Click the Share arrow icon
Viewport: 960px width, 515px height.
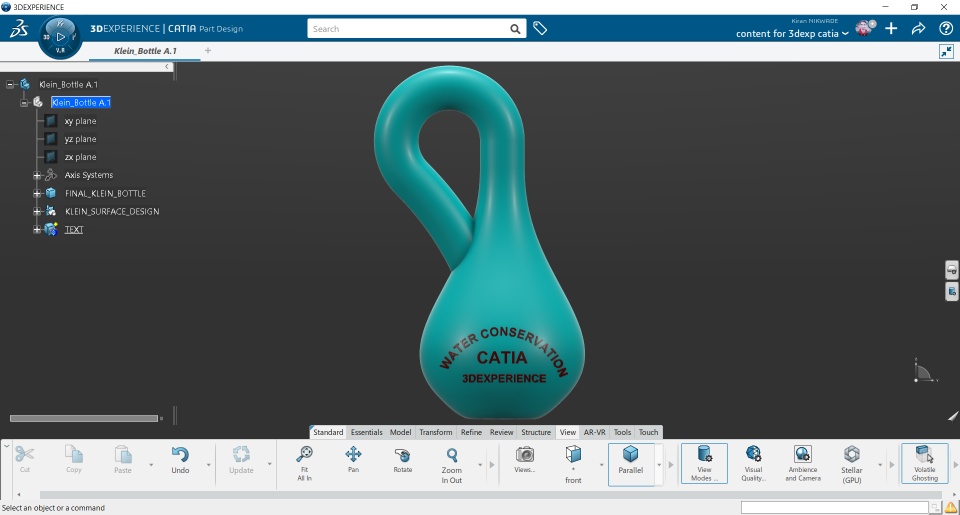(x=918, y=28)
